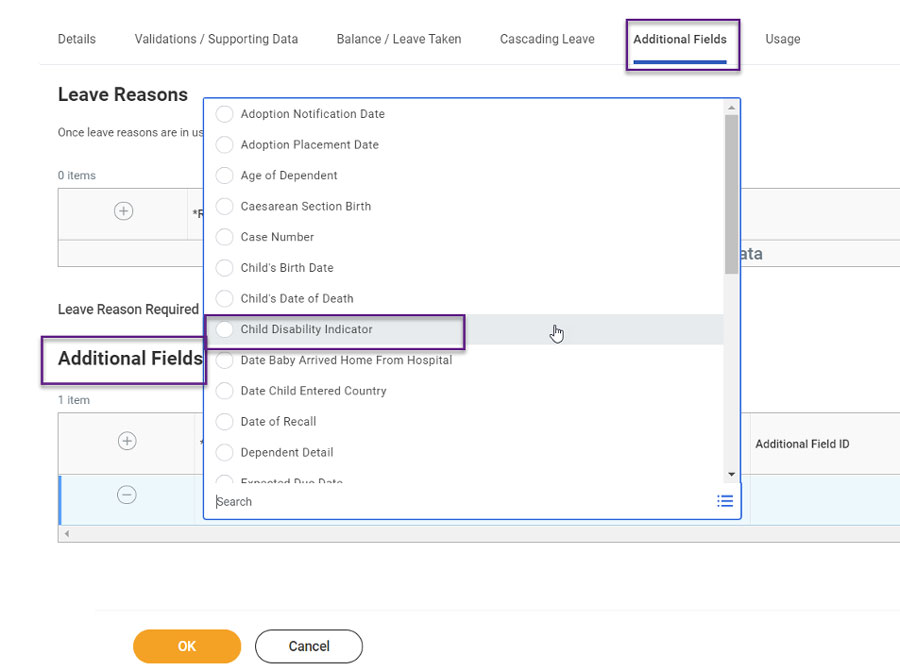Select Adoption Placement Date radio option
900x671 pixels.
click(224, 145)
